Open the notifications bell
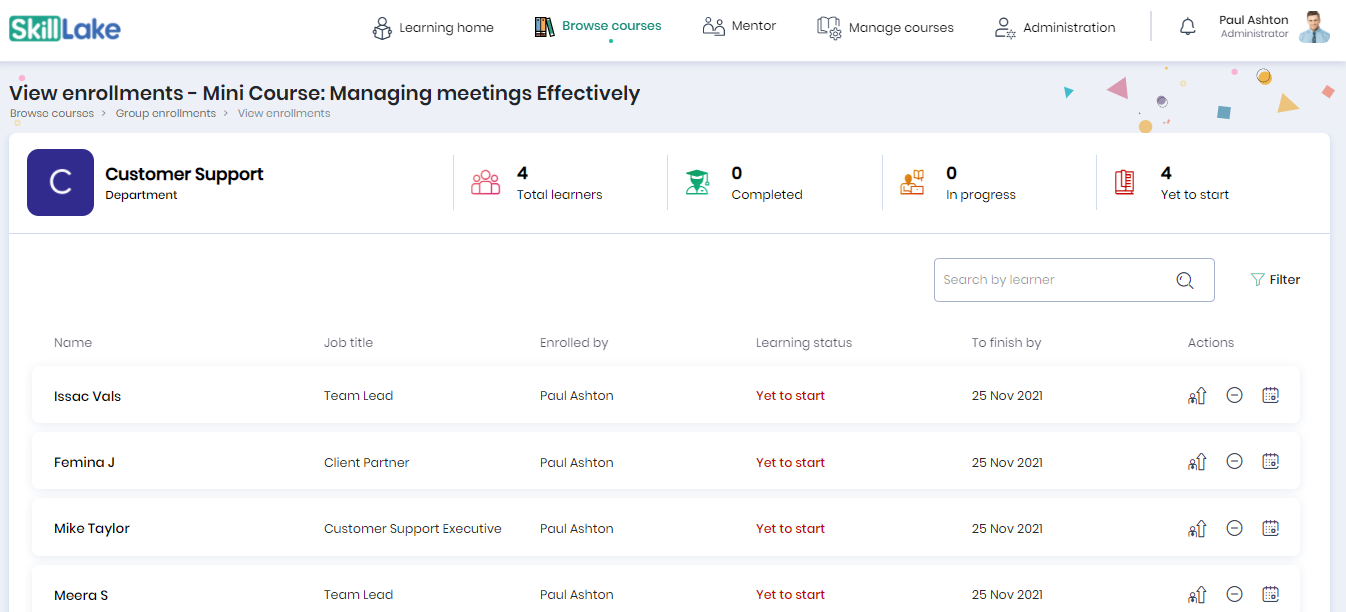This screenshot has height=612, width=1346. [x=1188, y=27]
